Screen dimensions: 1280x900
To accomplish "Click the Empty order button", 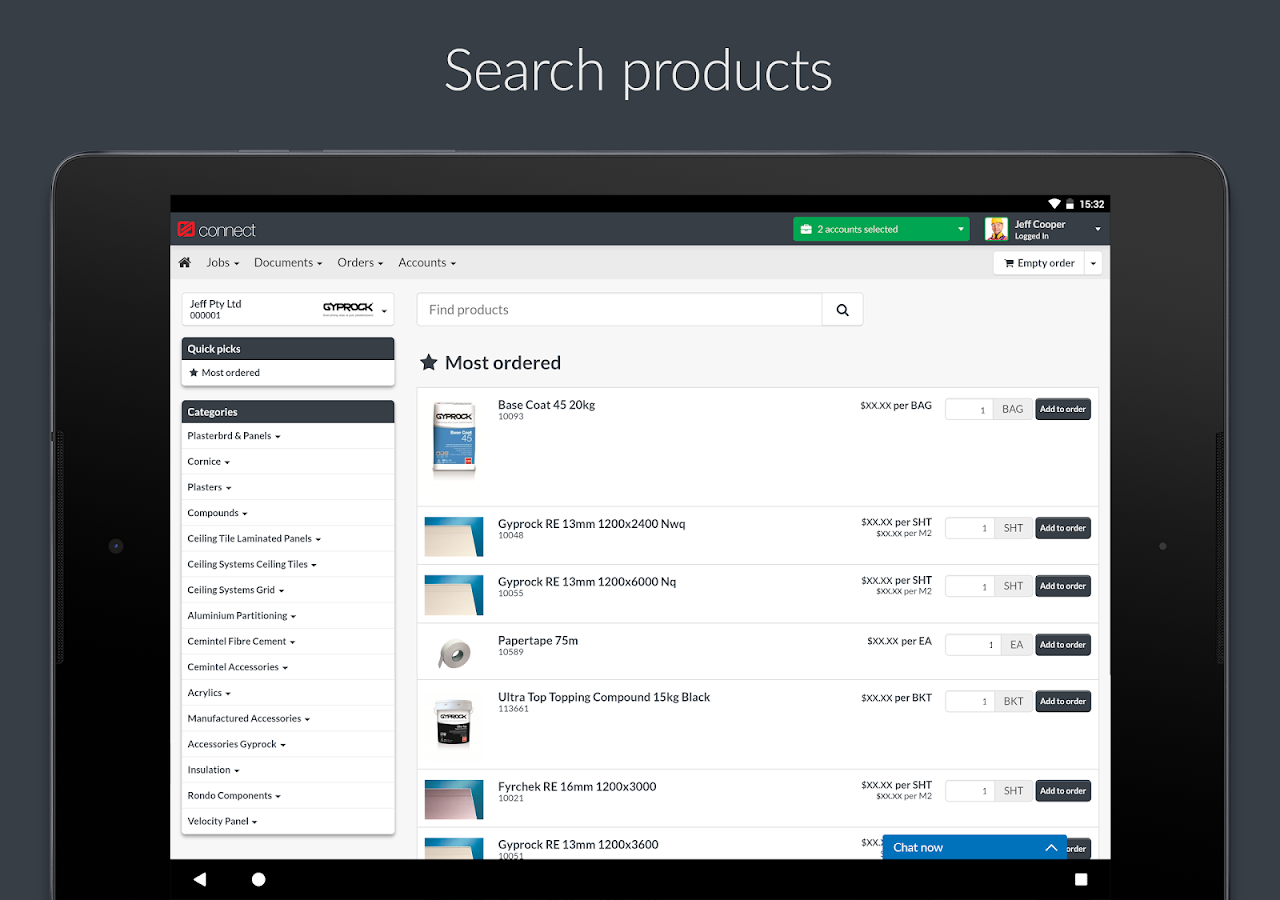I will [x=1039, y=263].
